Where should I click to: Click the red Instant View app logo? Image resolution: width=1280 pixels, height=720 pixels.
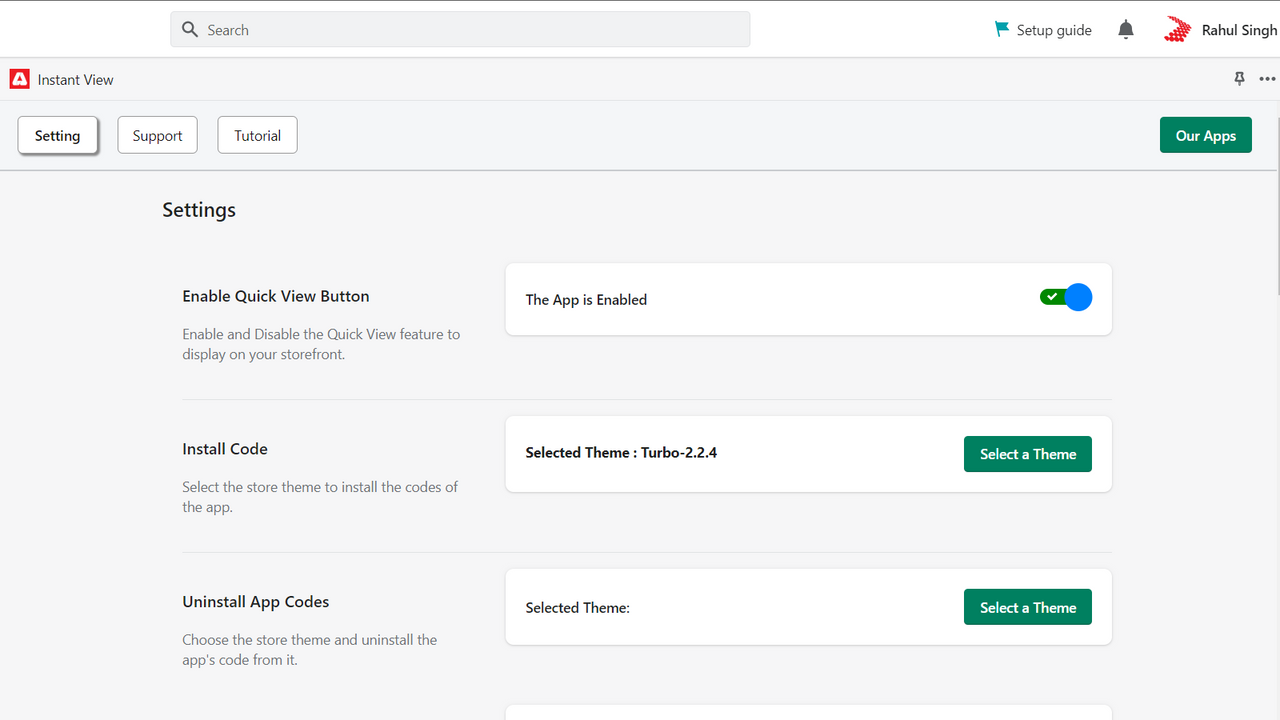(x=18, y=79)
